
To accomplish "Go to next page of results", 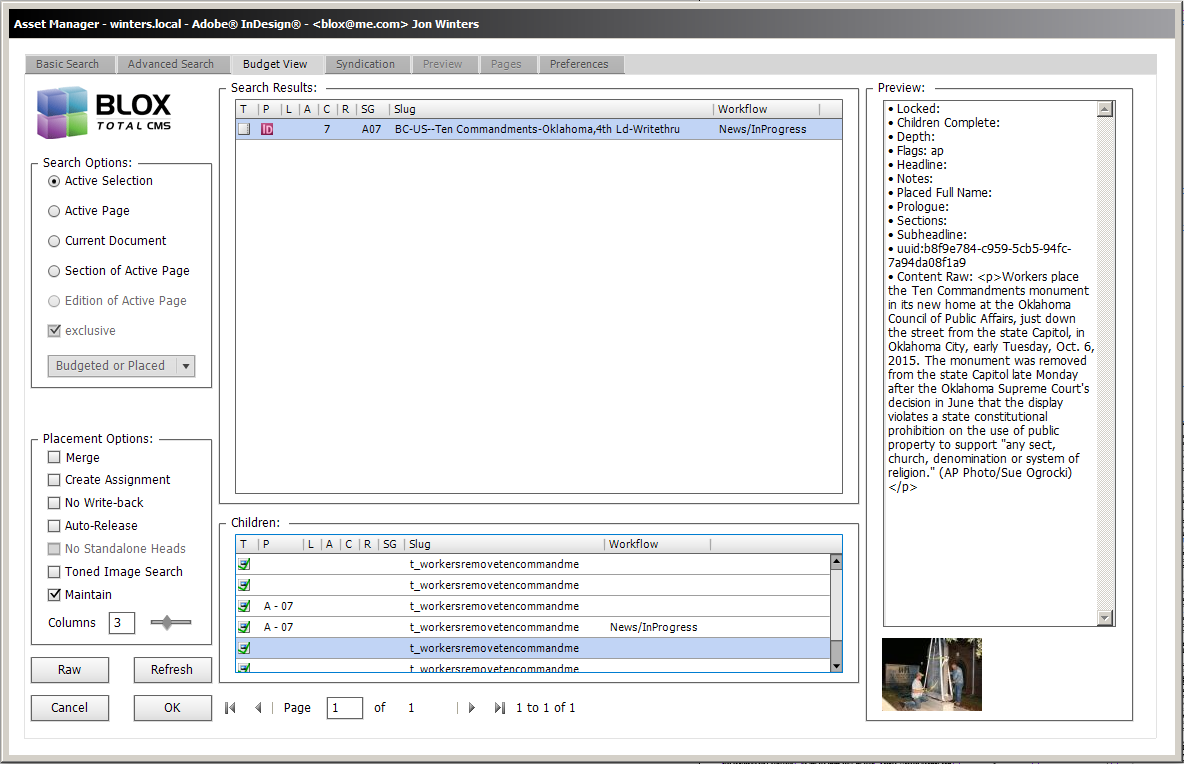I will point(472,708).
